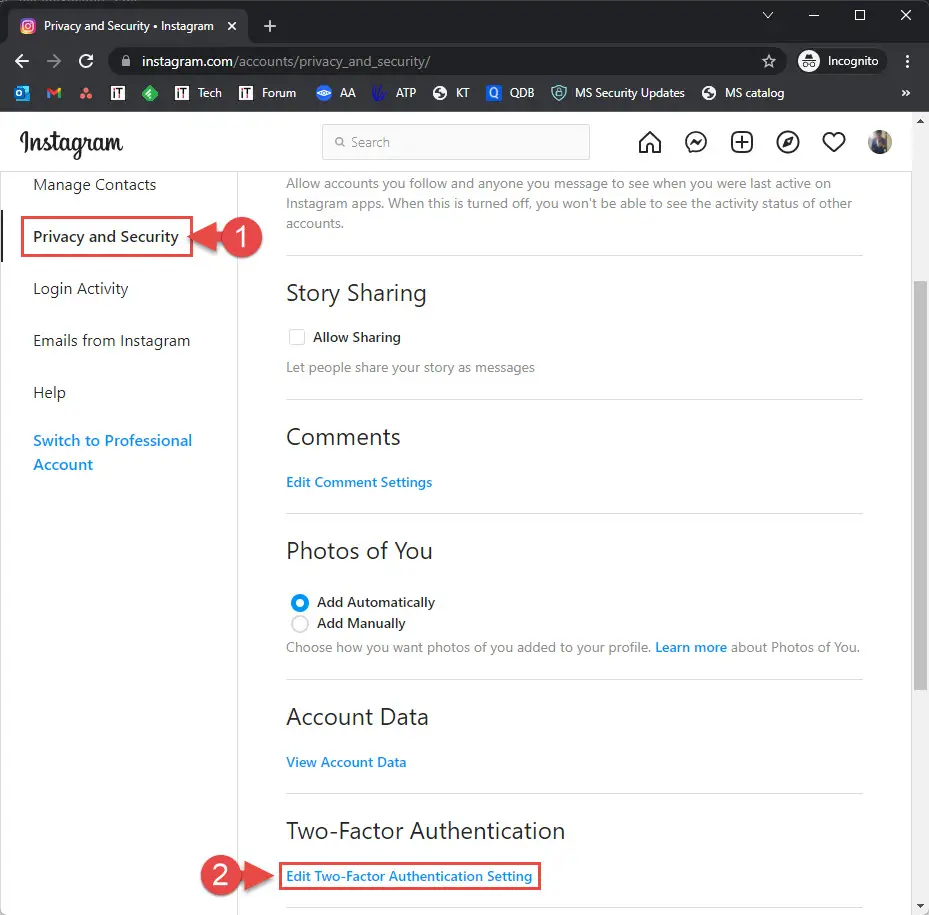Open the MS catalog bookmark
The width and height of the screenshot is (929, 915).
(x=743, y=93)
